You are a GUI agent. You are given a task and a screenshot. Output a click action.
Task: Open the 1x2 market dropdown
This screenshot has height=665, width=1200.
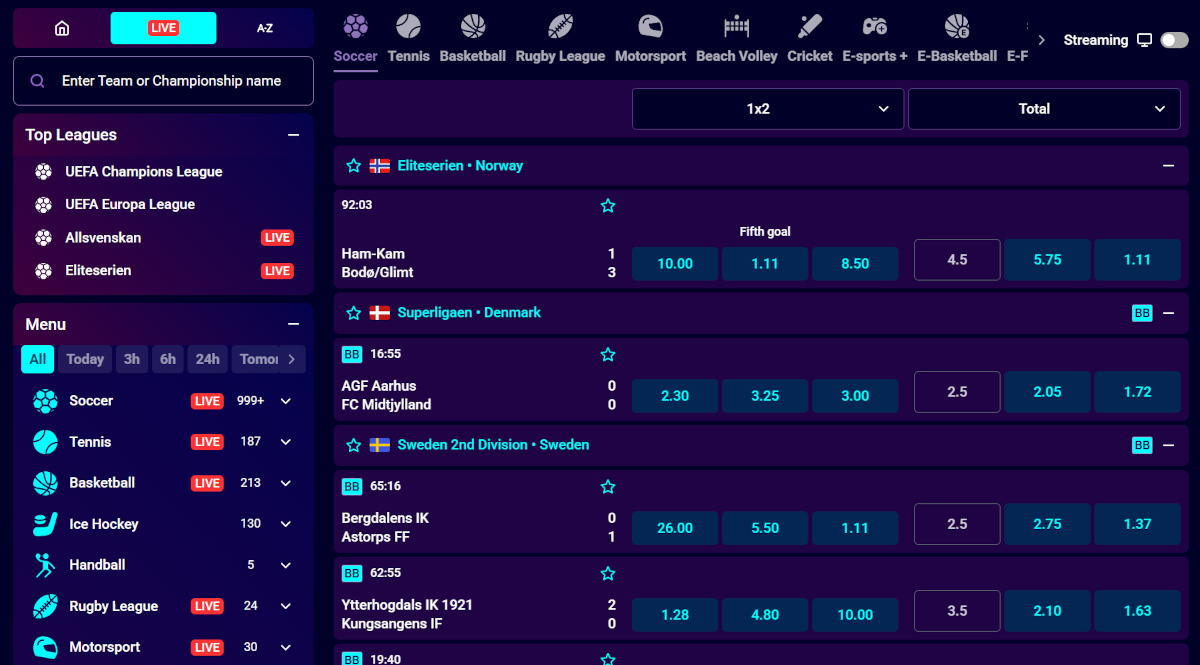[x=767, y=108]
